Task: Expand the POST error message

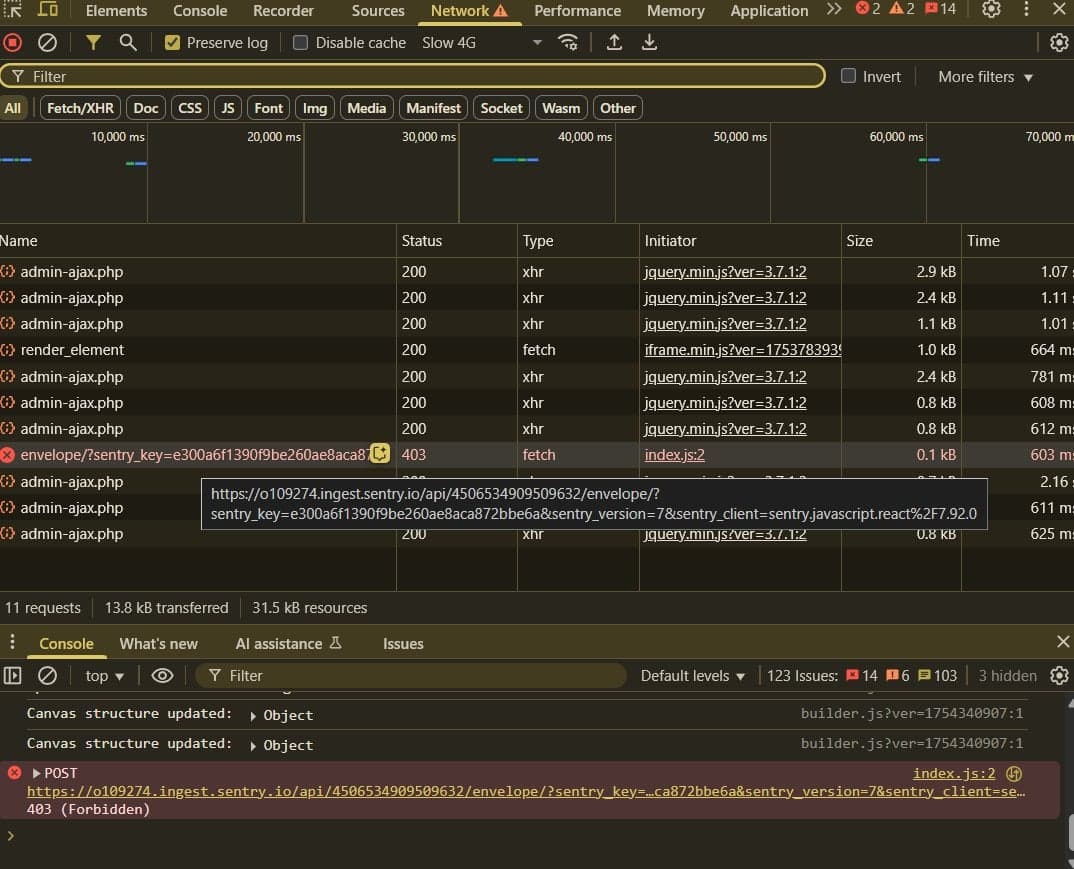Action: pos(36,773)
